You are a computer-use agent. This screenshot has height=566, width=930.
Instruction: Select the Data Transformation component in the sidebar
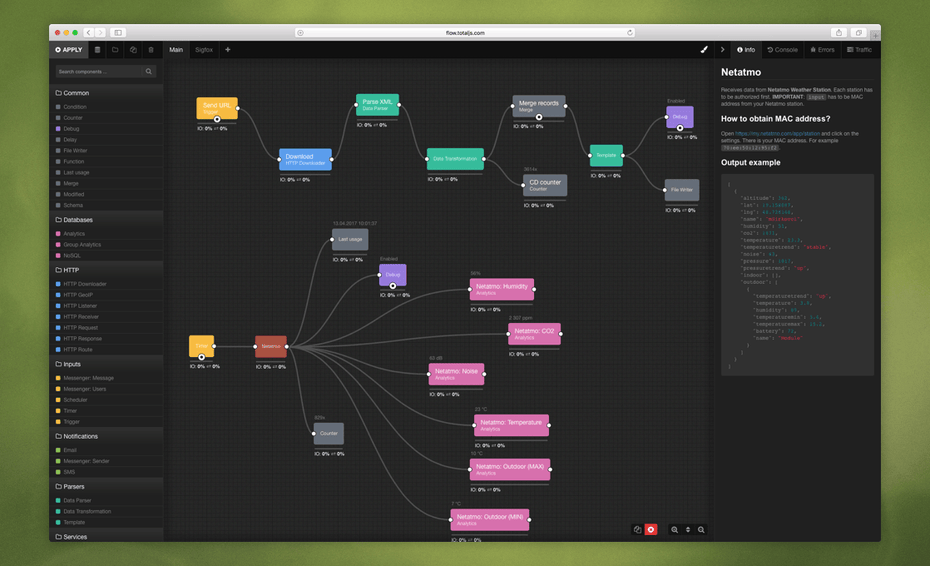[x=106, y=511]
